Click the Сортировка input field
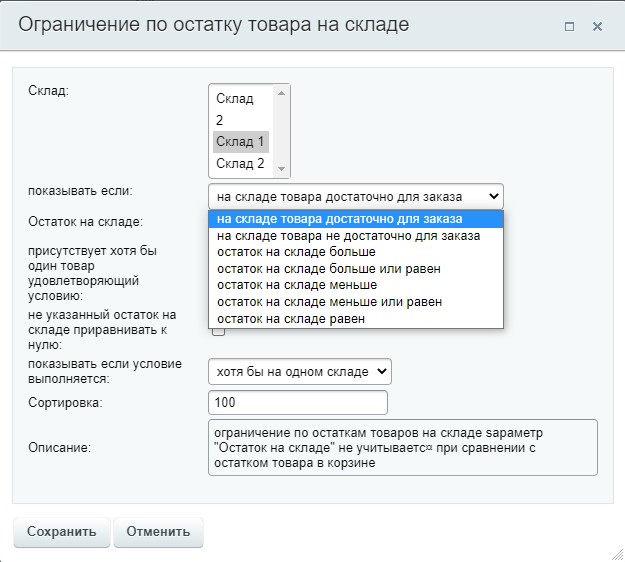 tap(297, 402)
